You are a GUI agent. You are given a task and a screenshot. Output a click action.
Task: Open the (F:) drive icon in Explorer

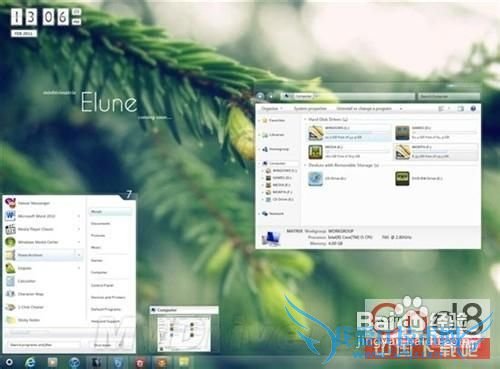tap(402, 152)
